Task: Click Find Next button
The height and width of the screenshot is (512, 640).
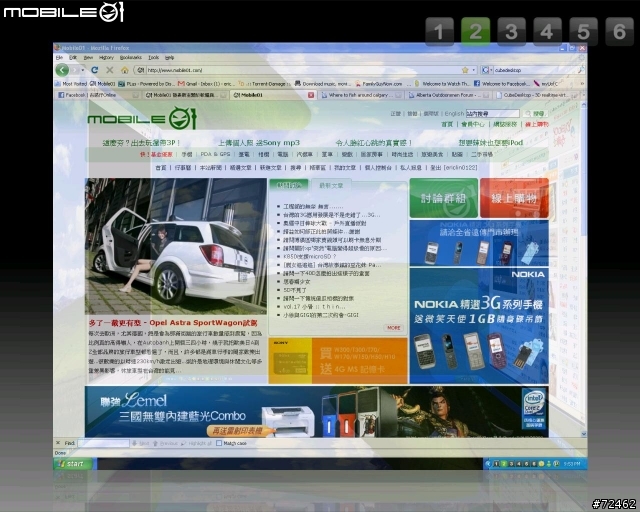Action: 141,443
